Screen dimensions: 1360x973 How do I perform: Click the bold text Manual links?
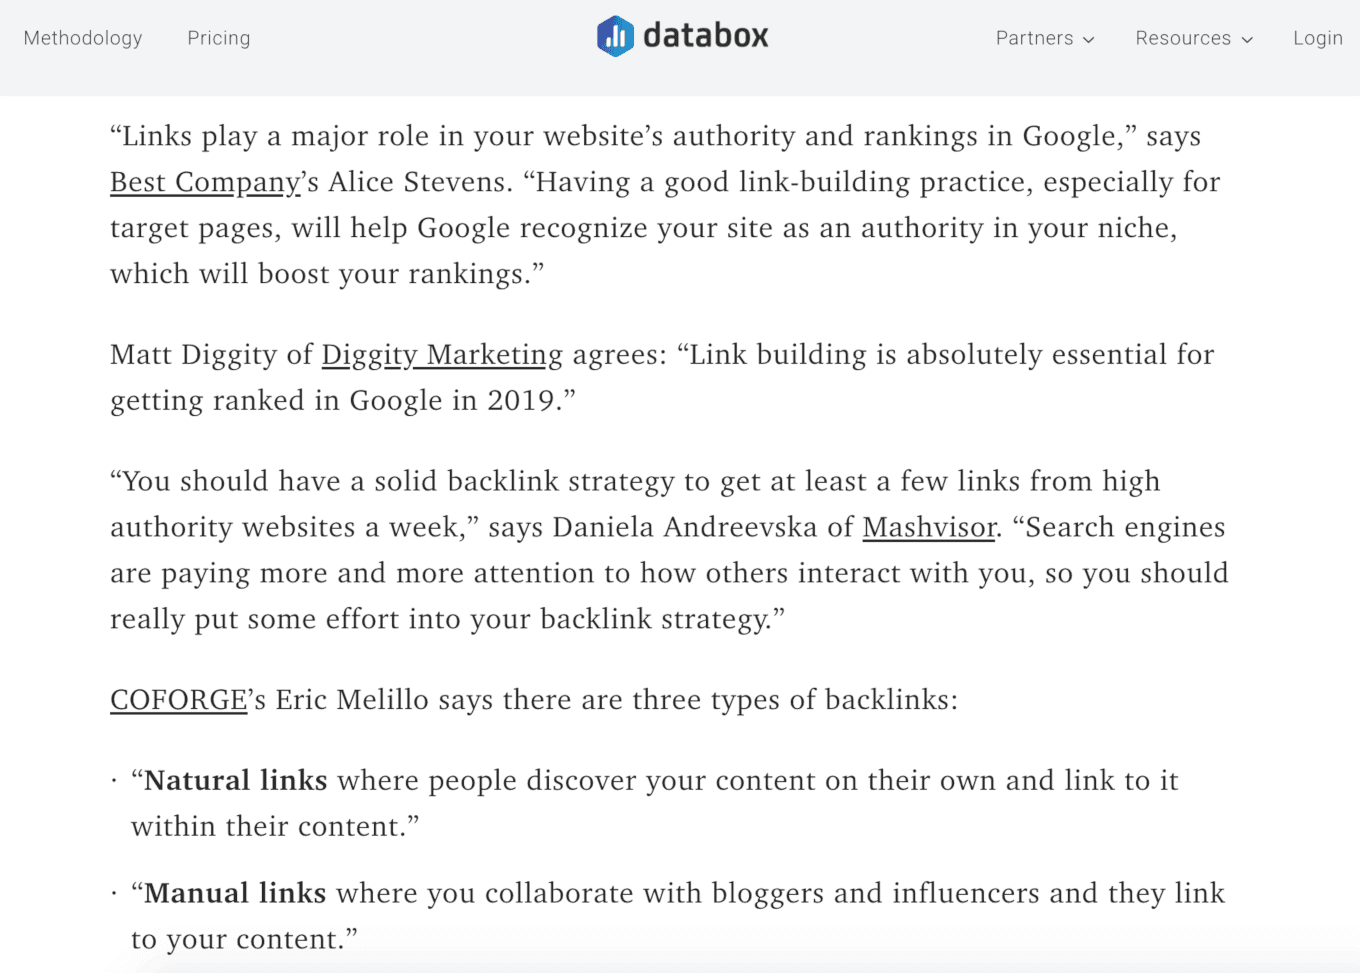pos(233,893)
